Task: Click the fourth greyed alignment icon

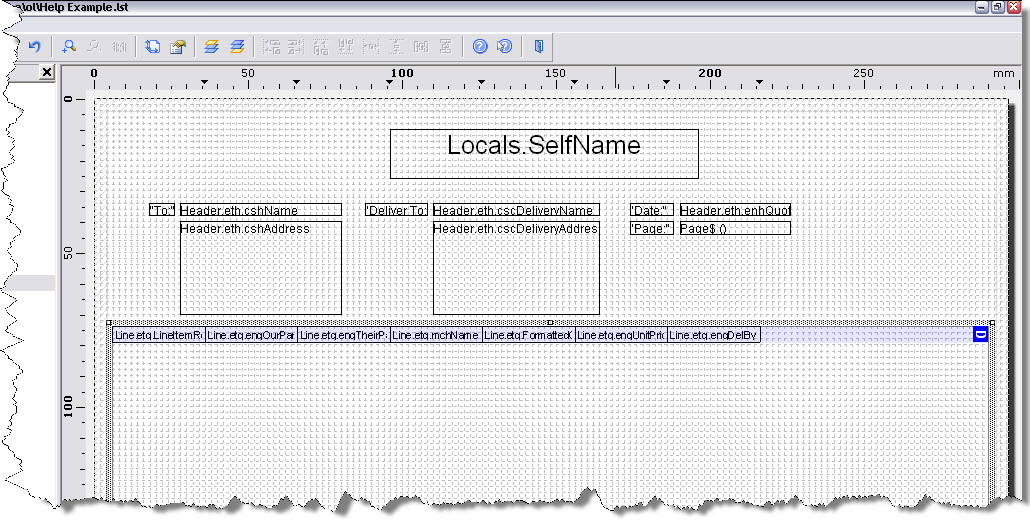Action: [346, 47]
